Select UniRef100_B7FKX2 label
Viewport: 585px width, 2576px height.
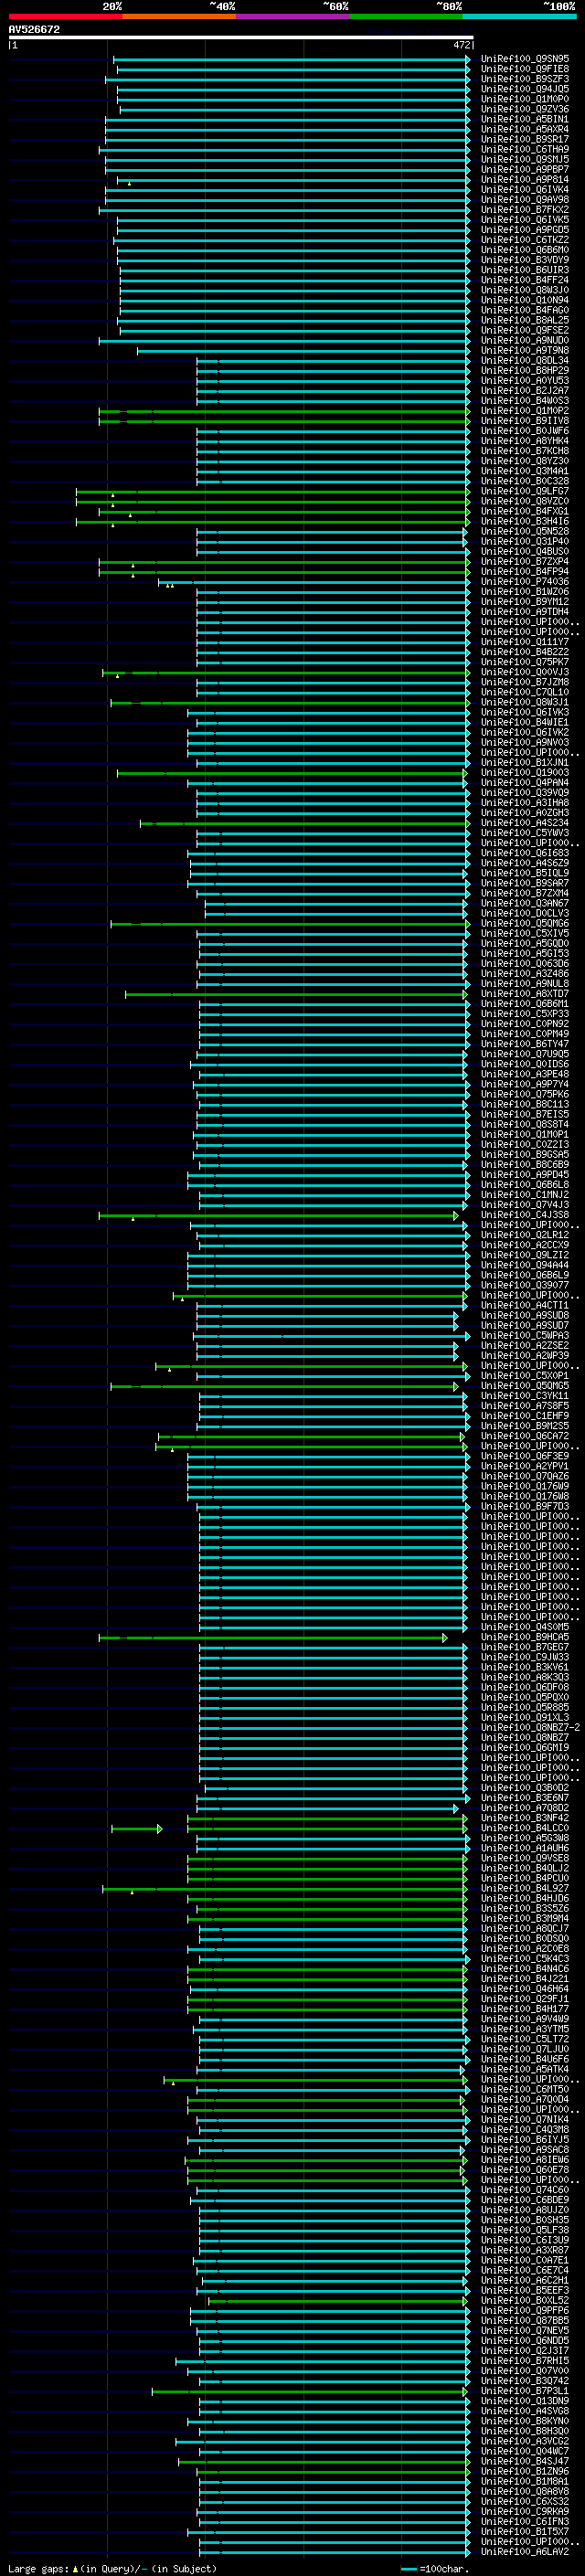[x=525, y=210]
